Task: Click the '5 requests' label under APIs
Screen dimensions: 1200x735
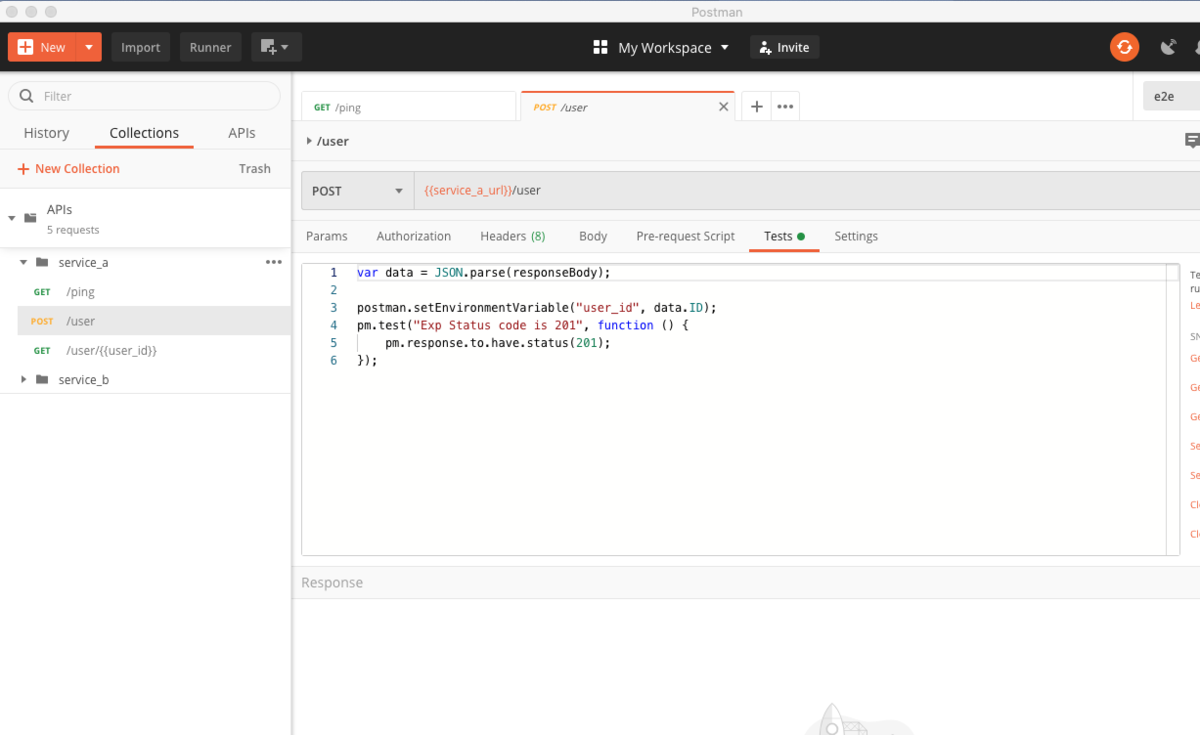Action: 73,230
